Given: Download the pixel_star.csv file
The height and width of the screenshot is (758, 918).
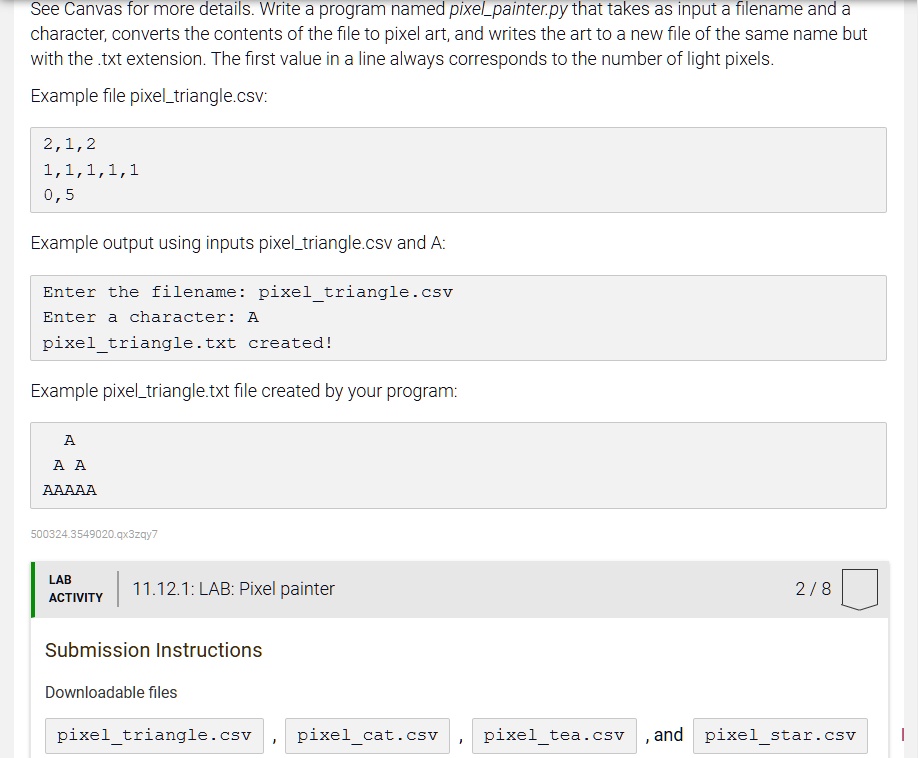Looking at the screenshot, I should (x=780, y=735).
